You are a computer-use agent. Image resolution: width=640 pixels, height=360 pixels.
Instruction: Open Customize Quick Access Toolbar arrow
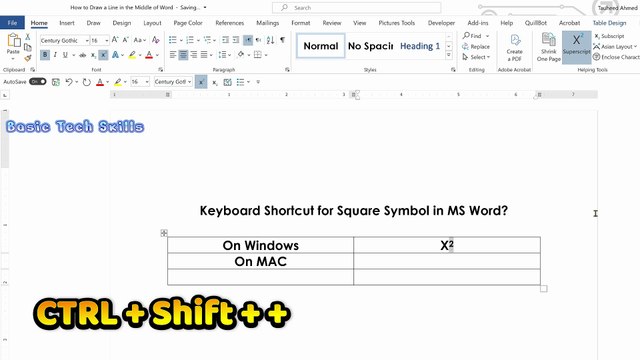click(x=258, y=82)
